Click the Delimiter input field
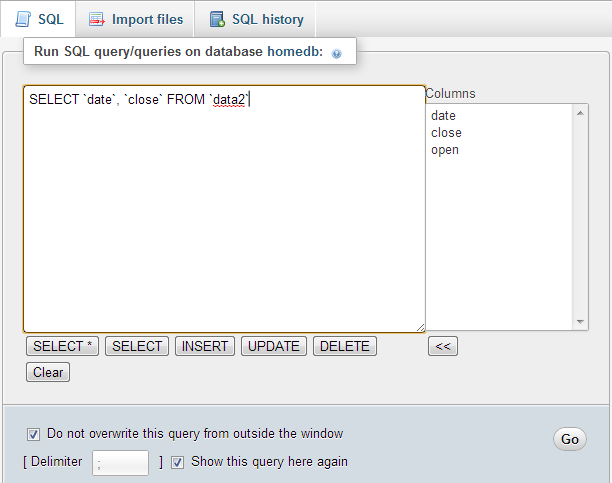The image size is (612, 483). (x=120, y=463)
